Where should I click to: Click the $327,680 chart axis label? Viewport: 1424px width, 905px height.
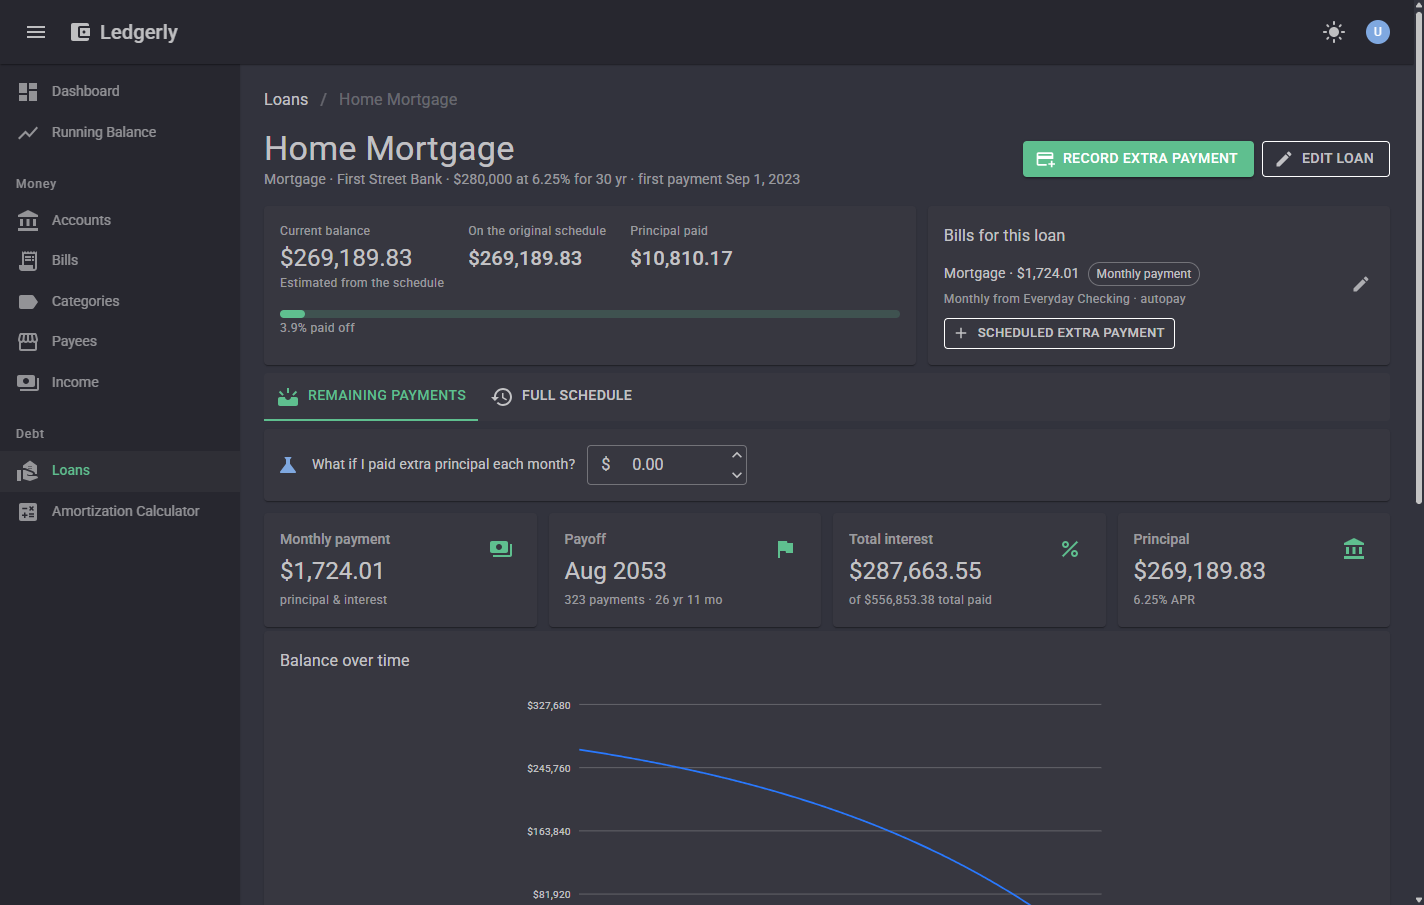549,706
